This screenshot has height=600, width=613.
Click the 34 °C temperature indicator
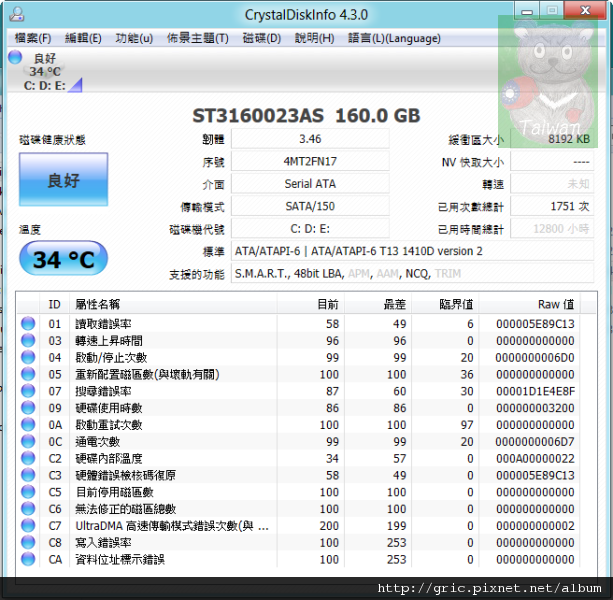click(x=63, y=258)
